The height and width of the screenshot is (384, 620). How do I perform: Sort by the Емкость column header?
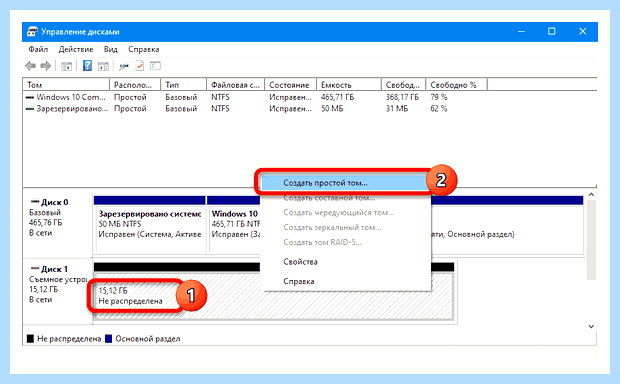click(x=349, y=85)
